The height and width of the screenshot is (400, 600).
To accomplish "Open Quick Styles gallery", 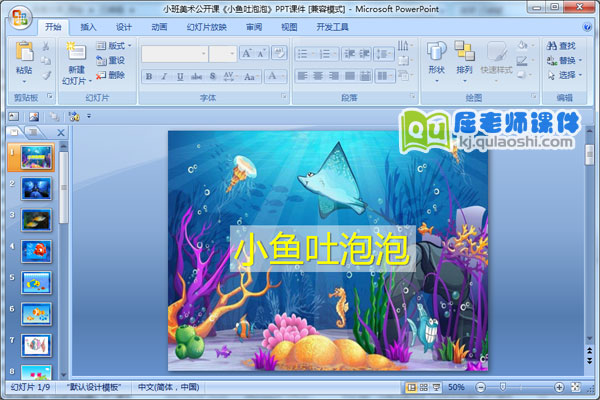I will (x=496, y=61).
